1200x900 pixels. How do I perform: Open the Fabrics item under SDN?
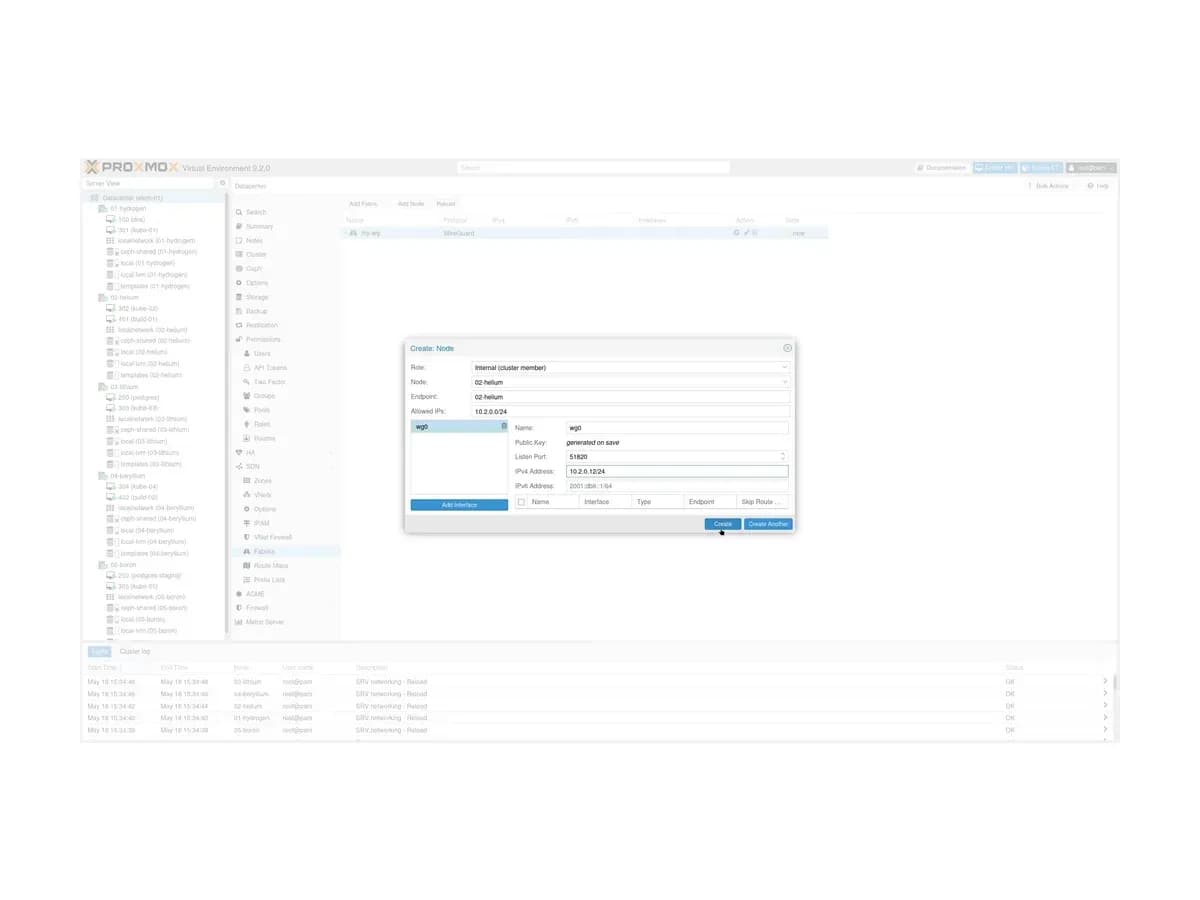(x=285, y=552)
